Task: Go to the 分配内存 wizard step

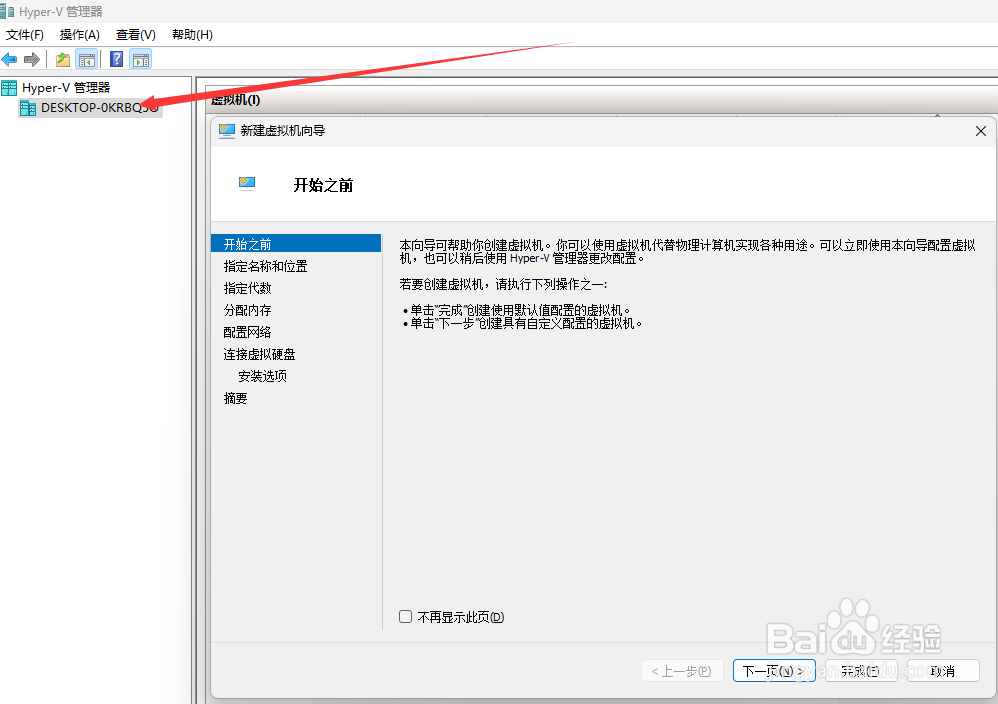Action: [x=248, y=310]
